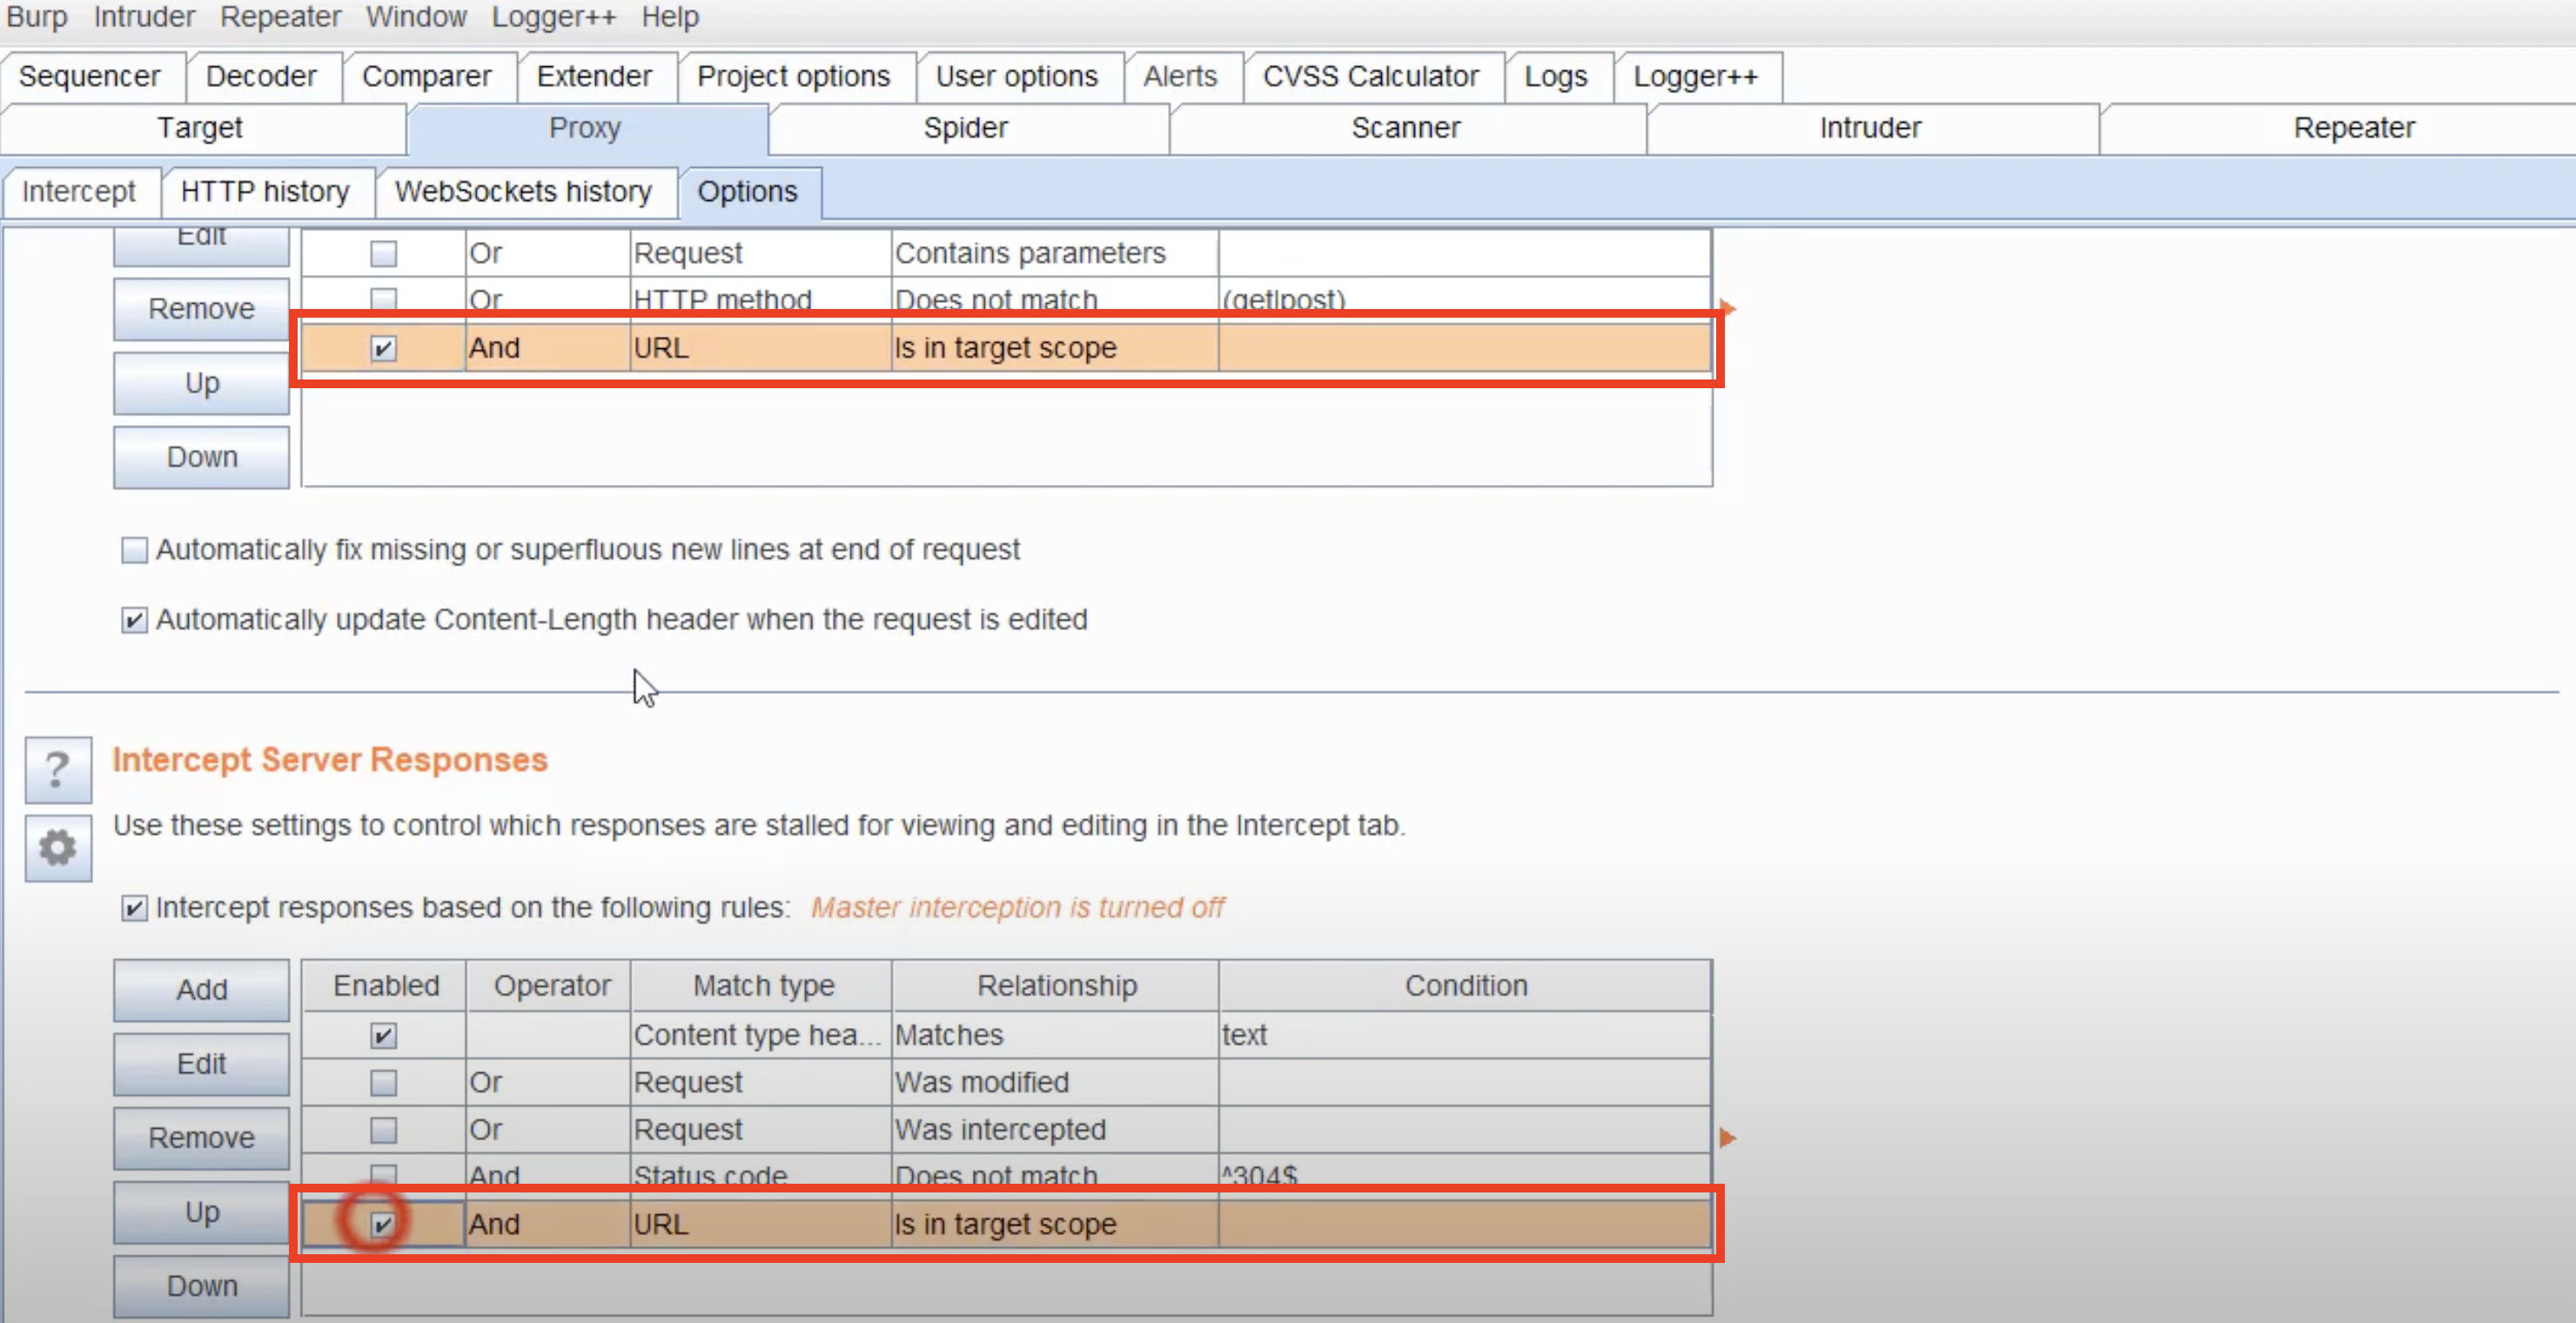The height and width of the screenshot is (1323, 2576).
Task: Select the 'Request Was intercepted' rule row
Action: click(1000, 1129)
